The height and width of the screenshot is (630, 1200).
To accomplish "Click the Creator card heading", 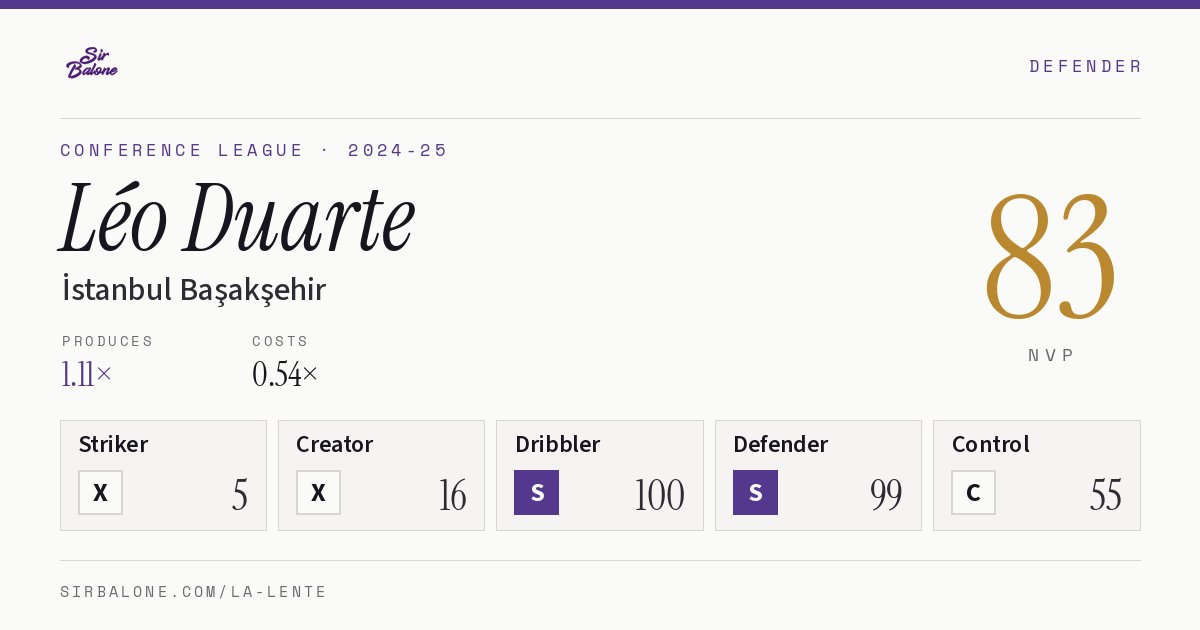I will point(335,444).
